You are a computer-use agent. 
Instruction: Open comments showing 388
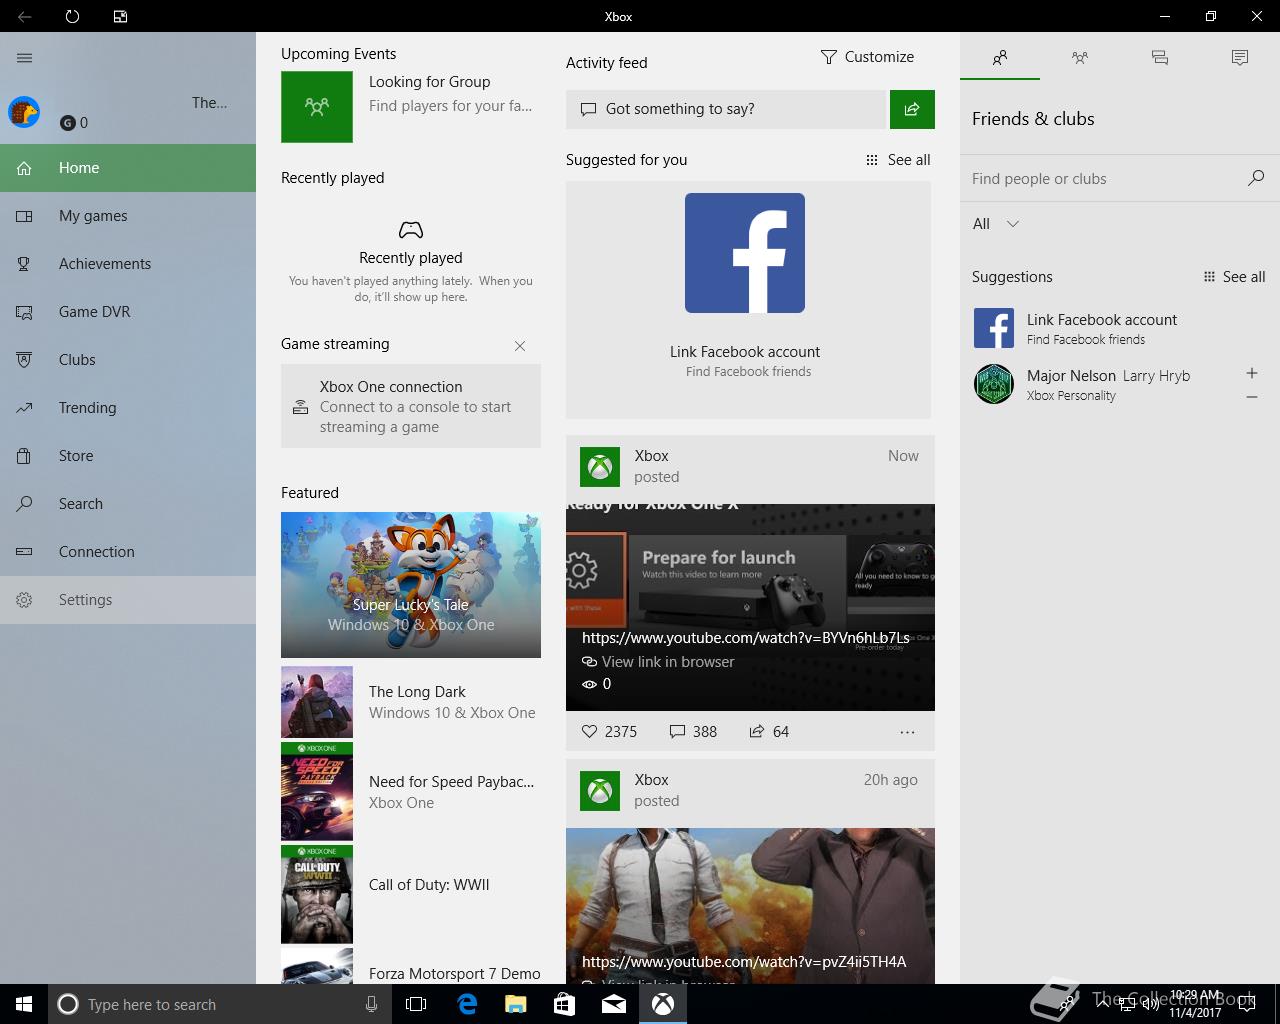tap(693, 732)
